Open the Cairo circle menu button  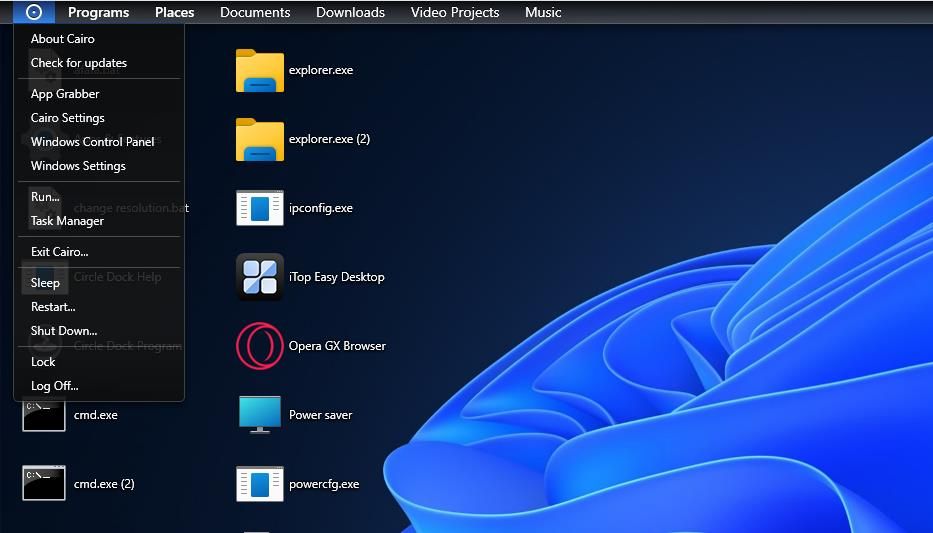coord(34,12)
